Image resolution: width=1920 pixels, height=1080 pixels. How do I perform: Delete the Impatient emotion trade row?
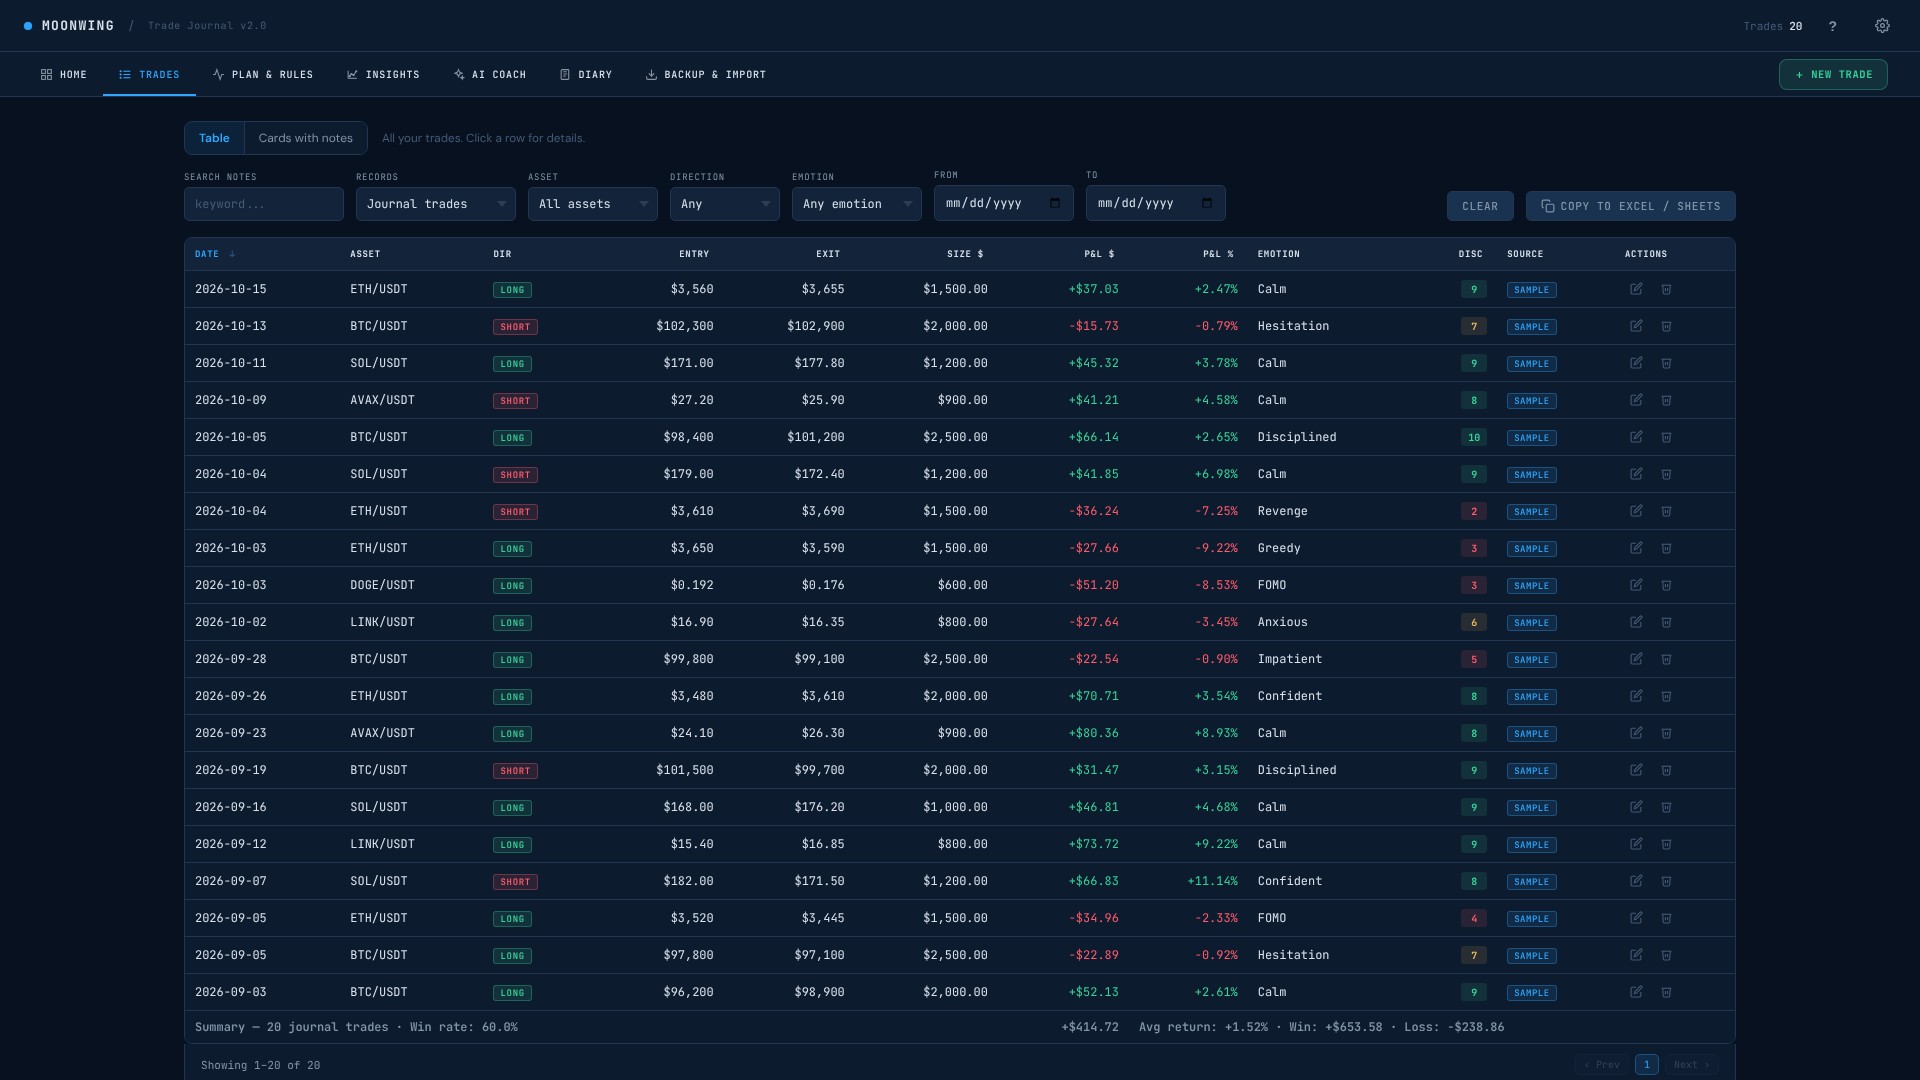pyautogui.click(x=1666, y=659)
